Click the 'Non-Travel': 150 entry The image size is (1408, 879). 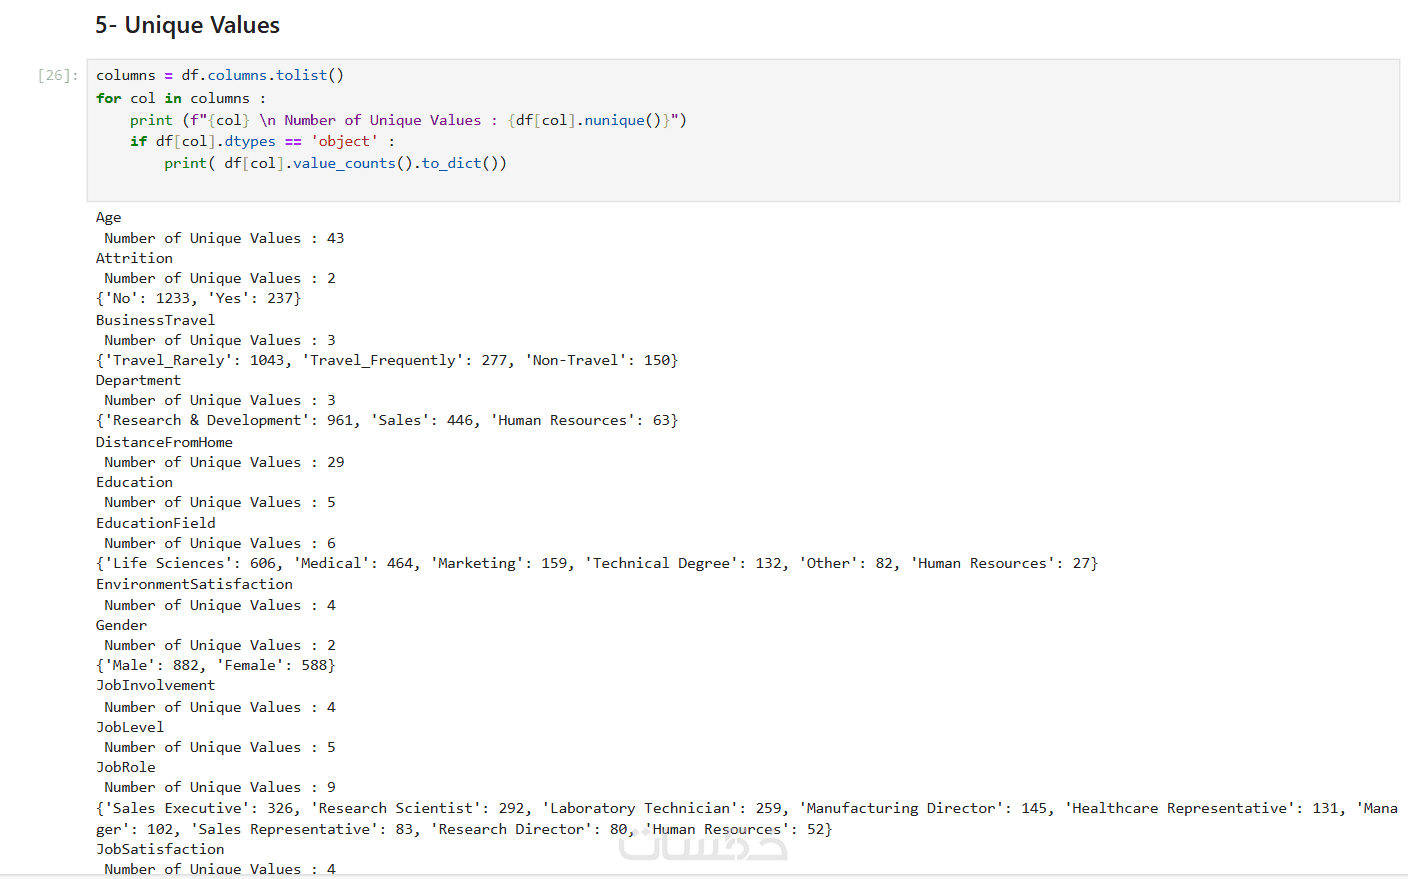click(598, 360)
